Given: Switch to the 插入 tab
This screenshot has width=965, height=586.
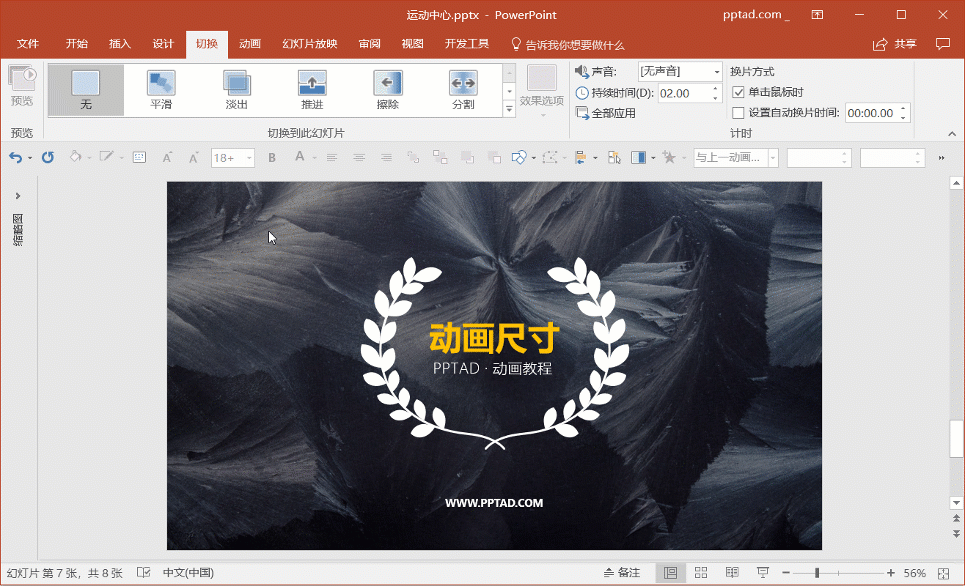Looking at the screenshot, I should click(120, 44).
